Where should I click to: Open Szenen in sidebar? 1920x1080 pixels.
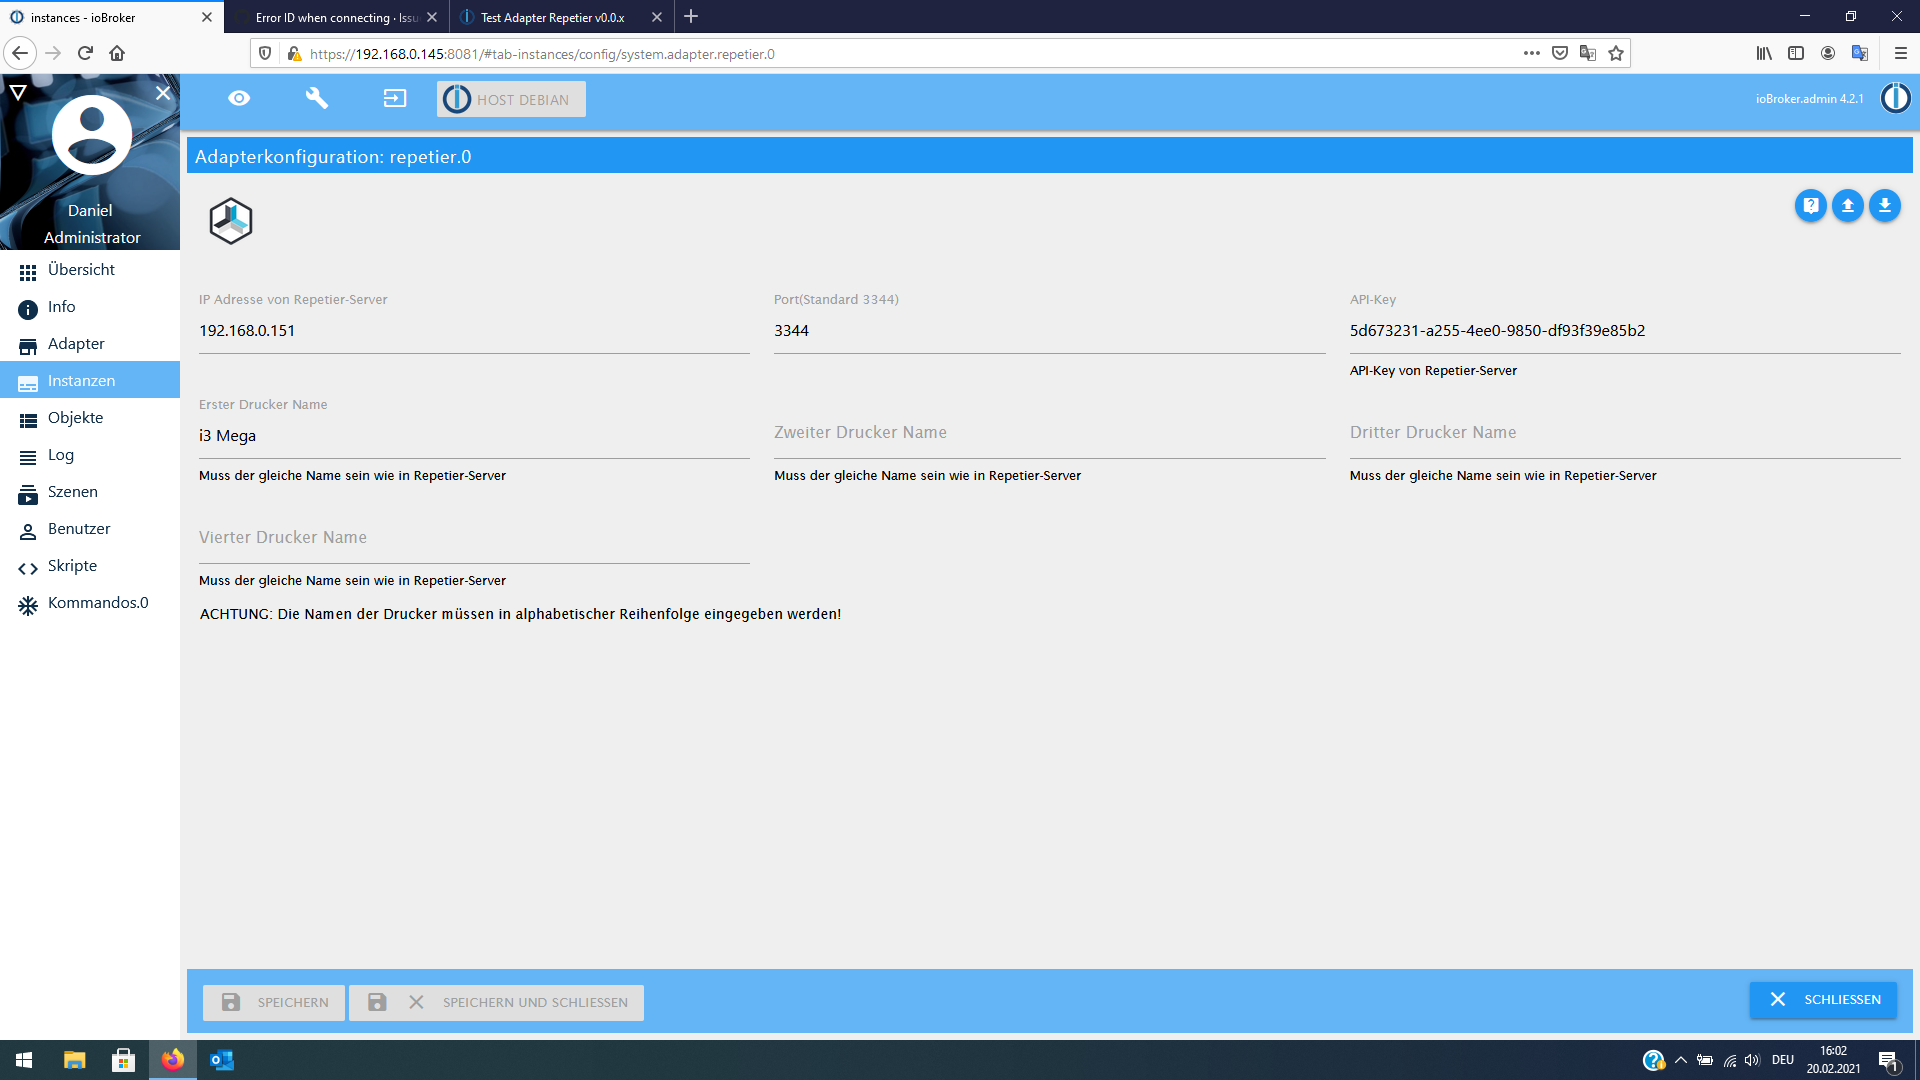click(x=90, y=492)
